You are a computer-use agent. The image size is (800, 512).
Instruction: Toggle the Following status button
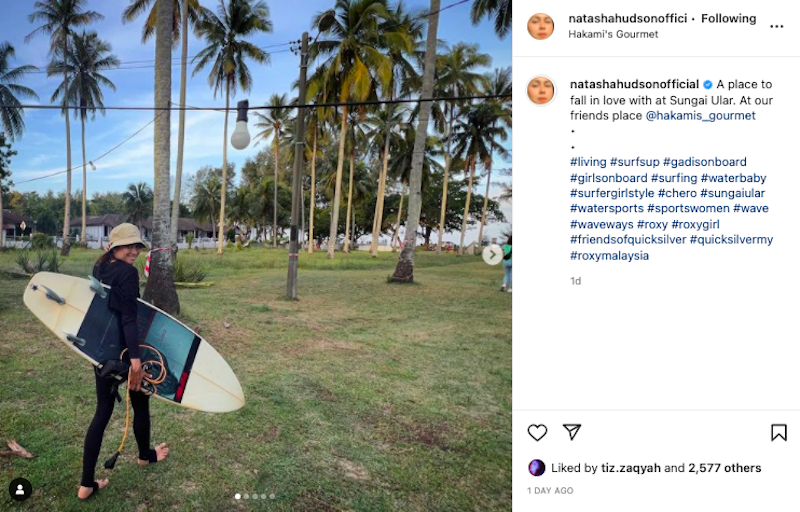tap(729, 18)
